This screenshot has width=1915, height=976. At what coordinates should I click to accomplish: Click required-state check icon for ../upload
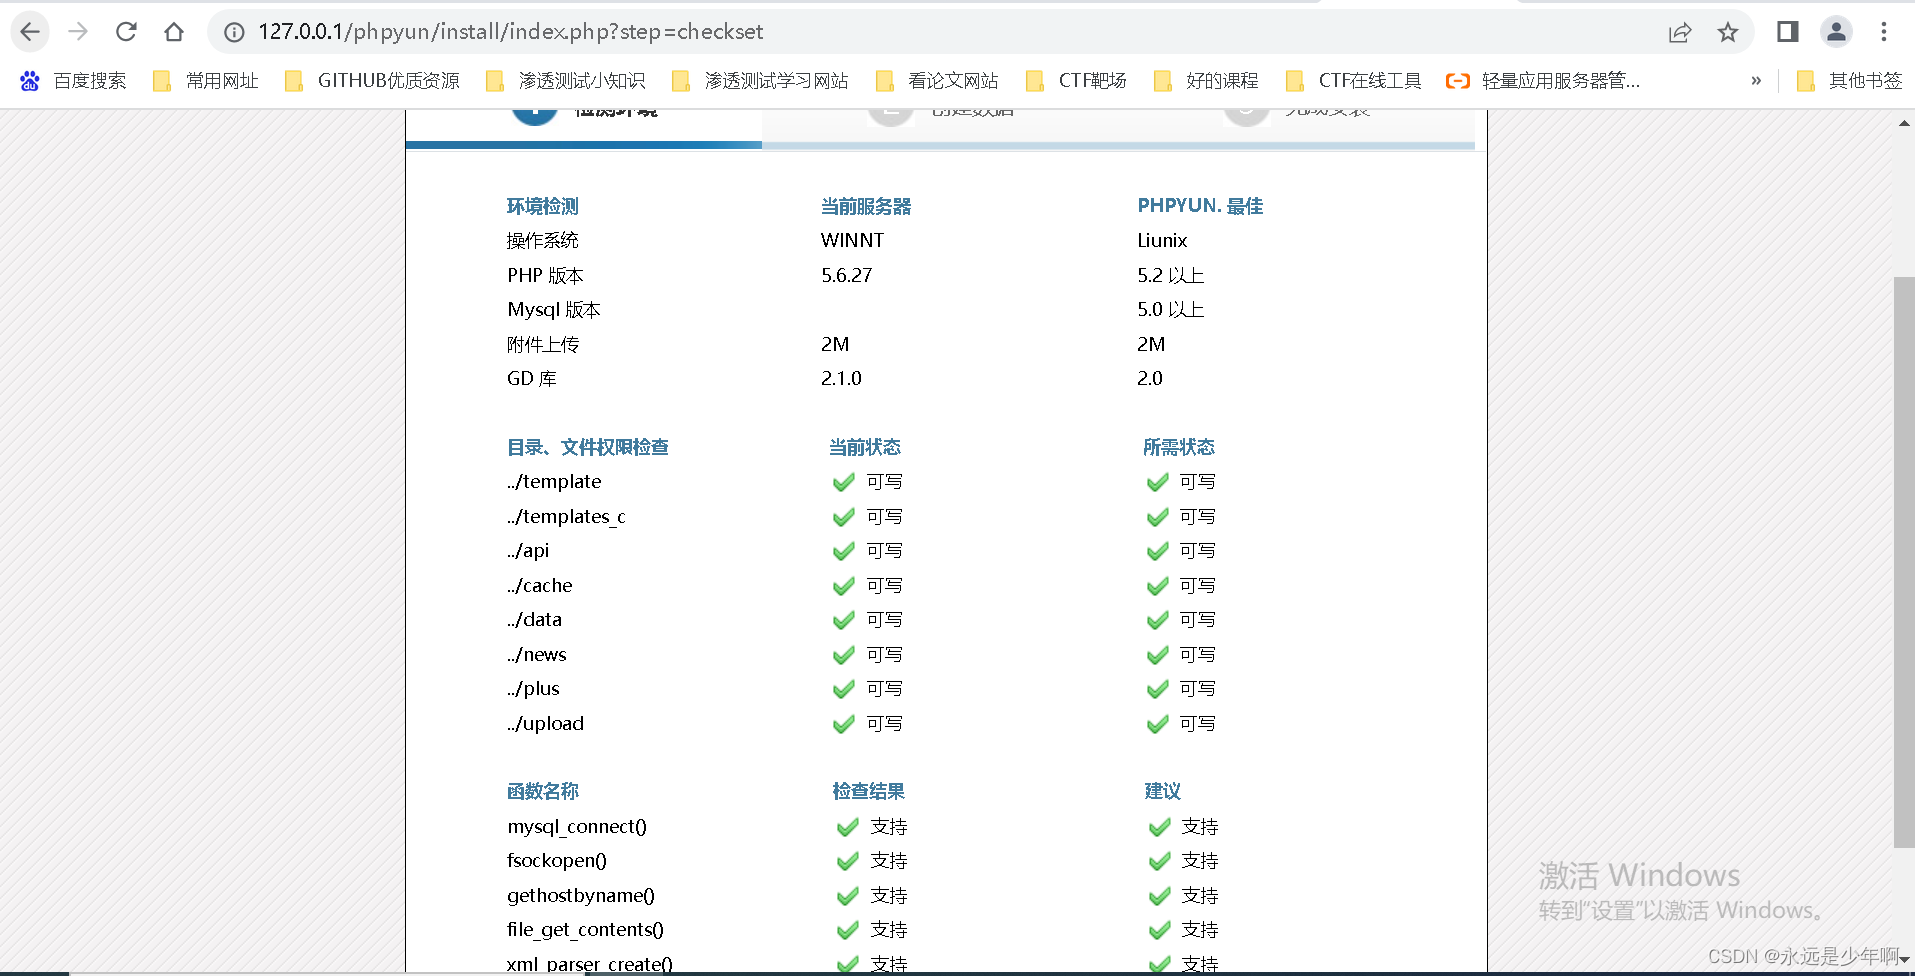tap(1158, 724)
